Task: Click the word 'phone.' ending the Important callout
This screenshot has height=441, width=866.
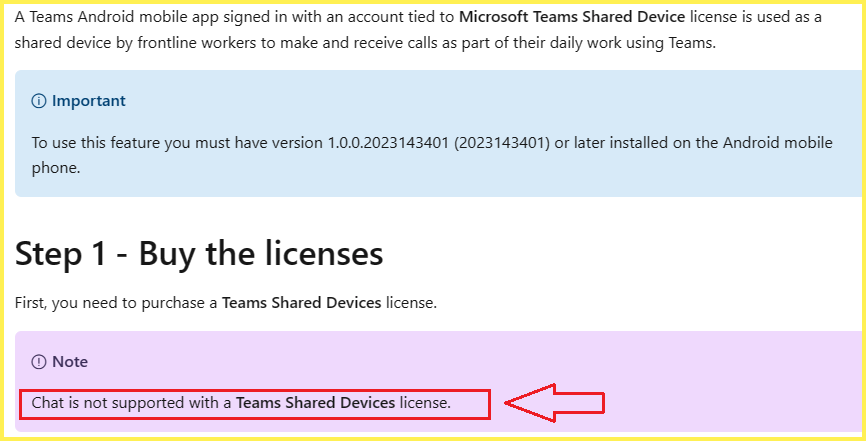Action: pos(56,169)
